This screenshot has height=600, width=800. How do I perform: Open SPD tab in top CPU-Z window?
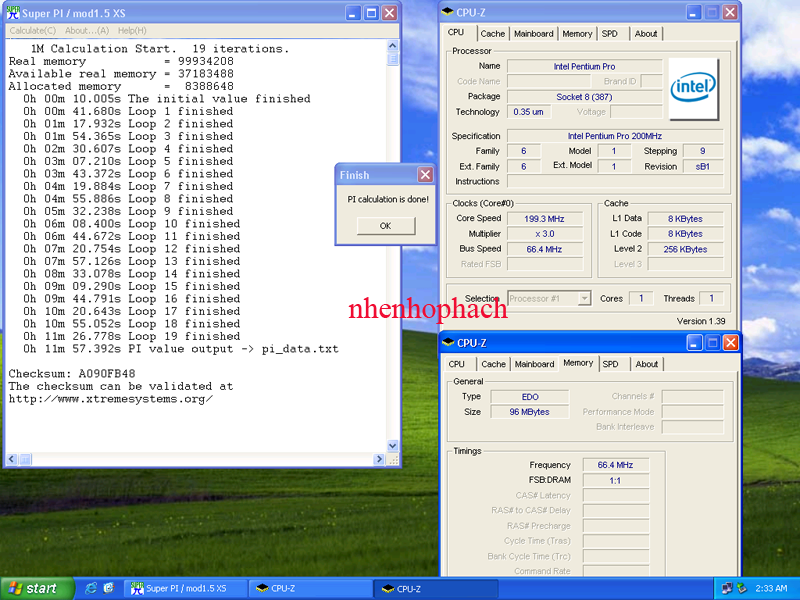tap(610, 34)
